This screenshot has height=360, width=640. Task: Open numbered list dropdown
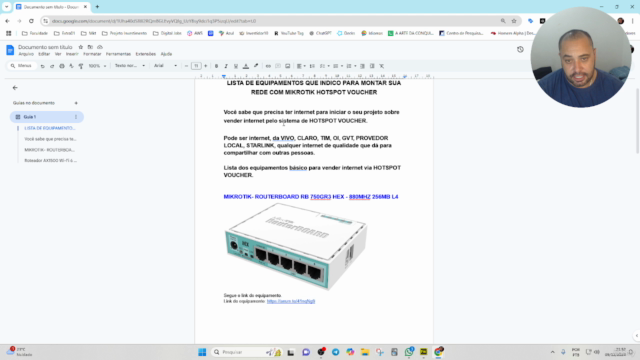(x=351, y=66)
